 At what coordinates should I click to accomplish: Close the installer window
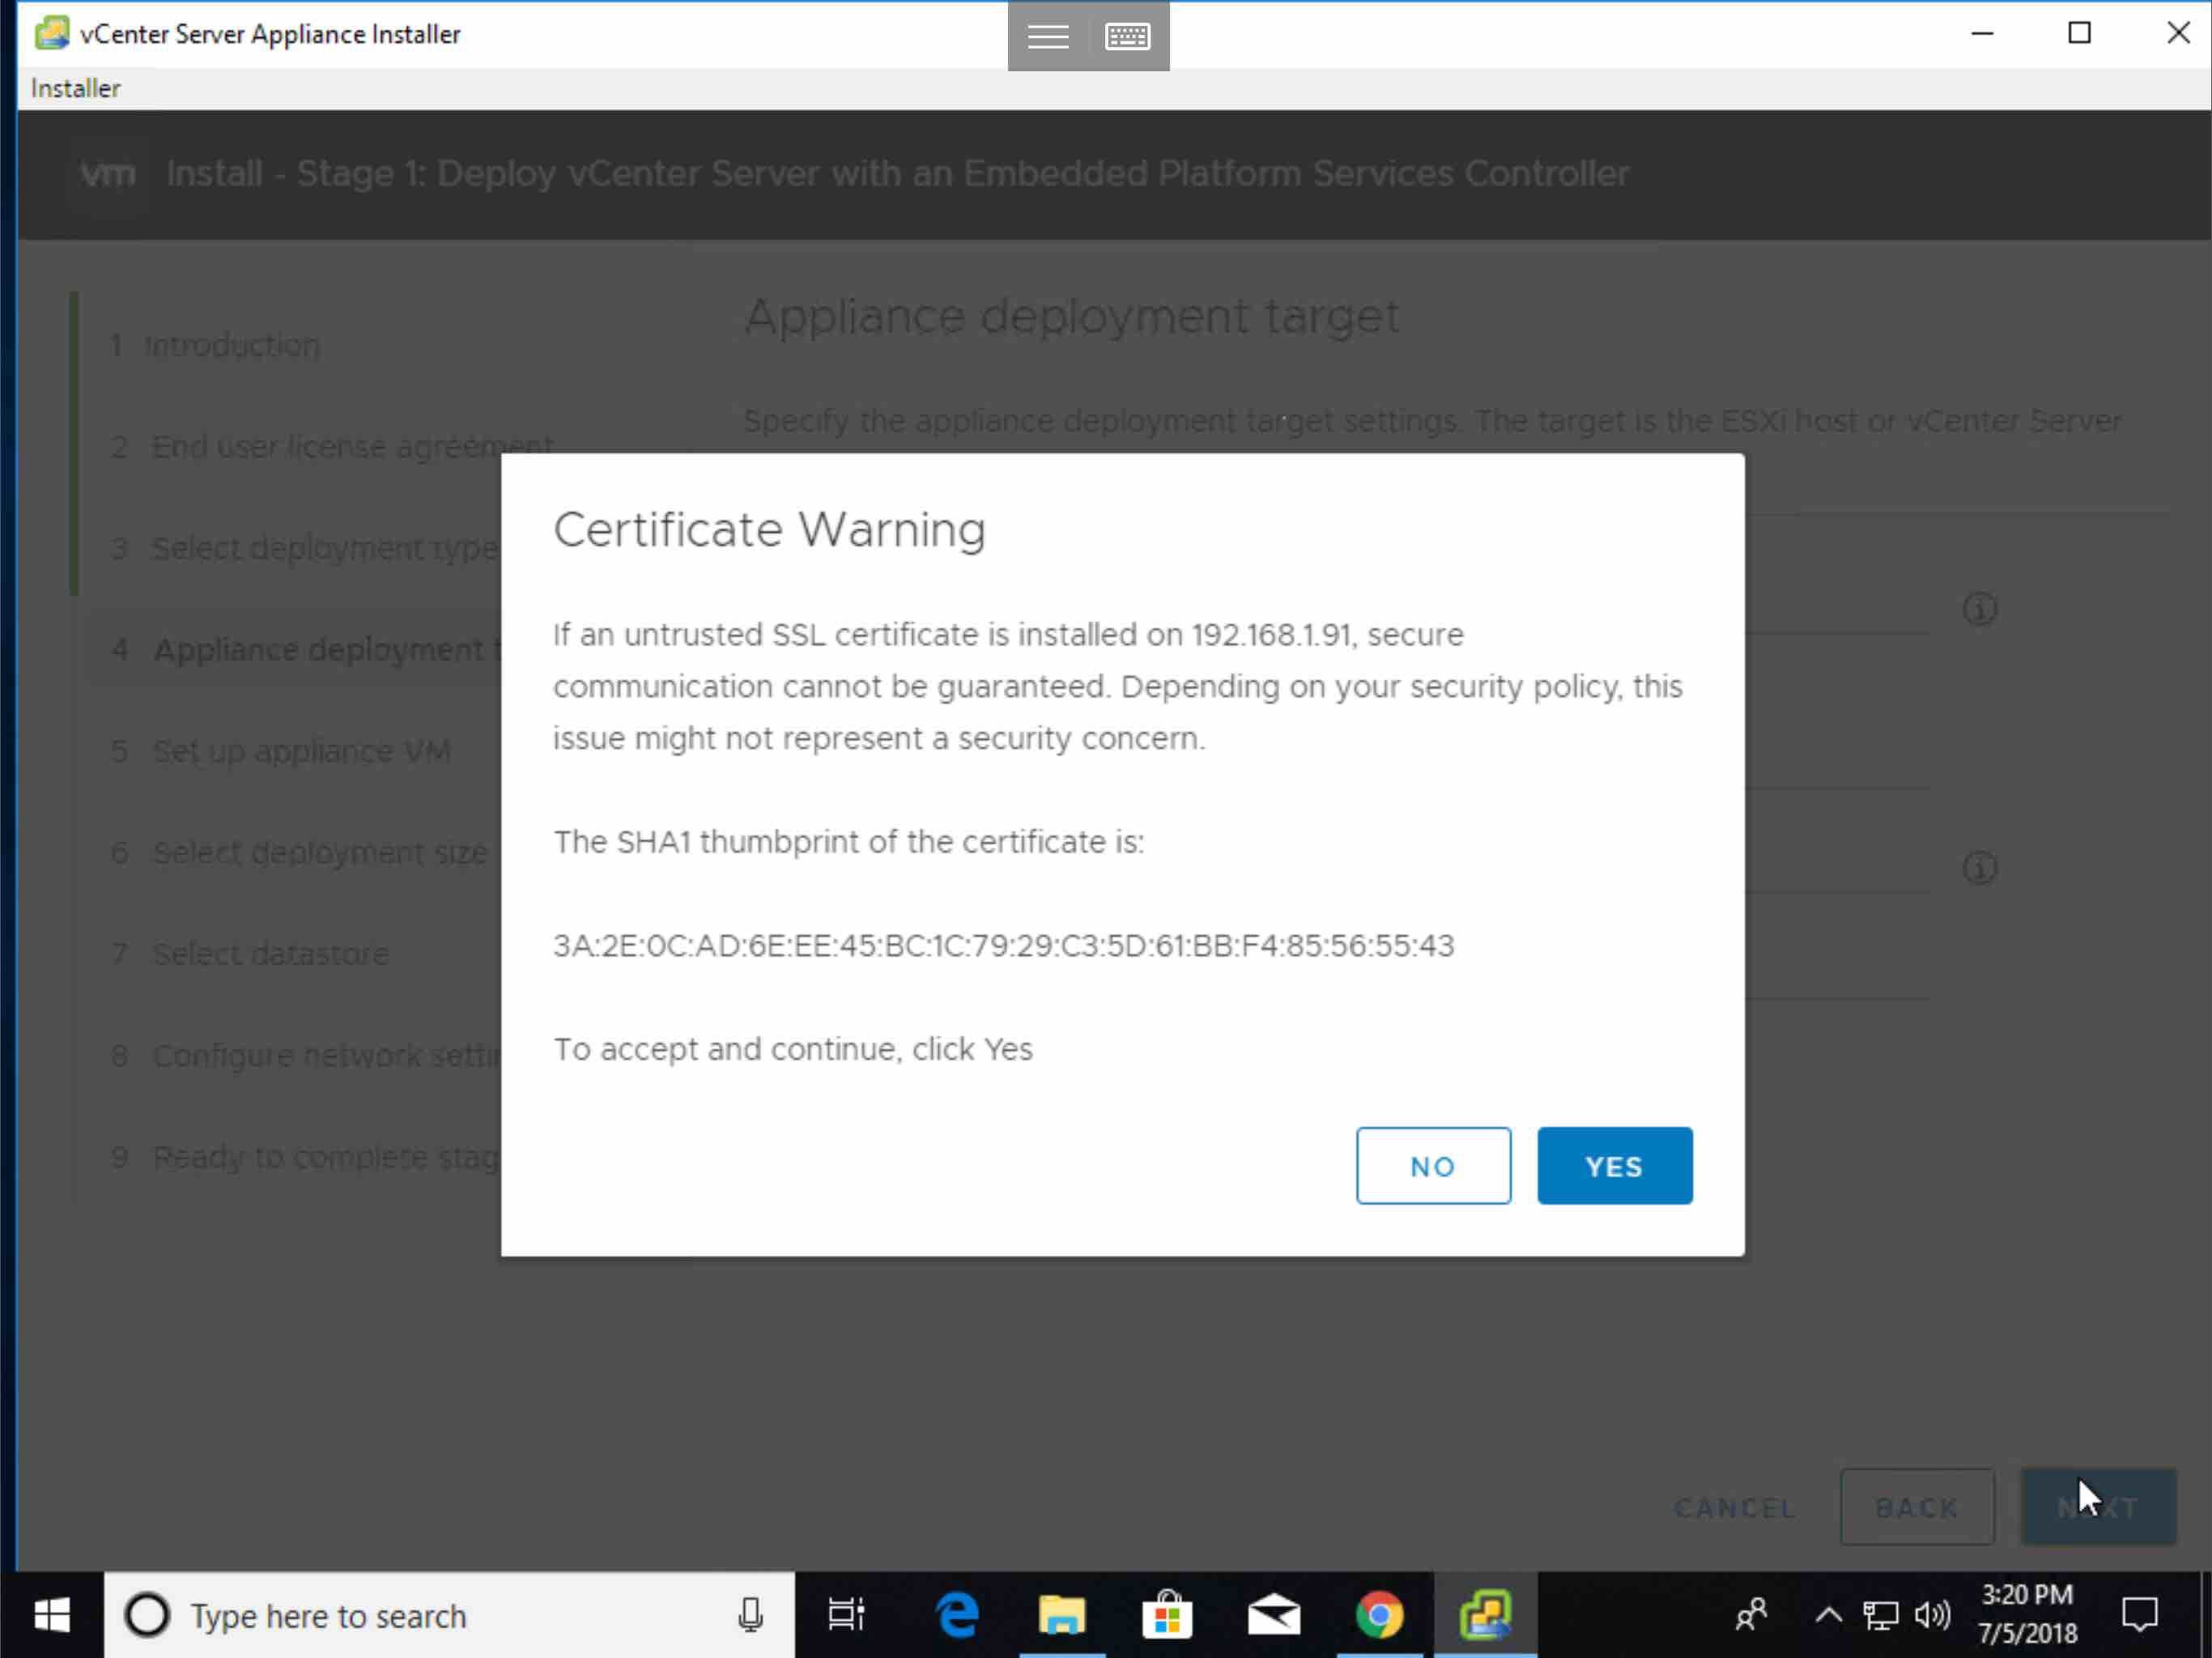2177,33
